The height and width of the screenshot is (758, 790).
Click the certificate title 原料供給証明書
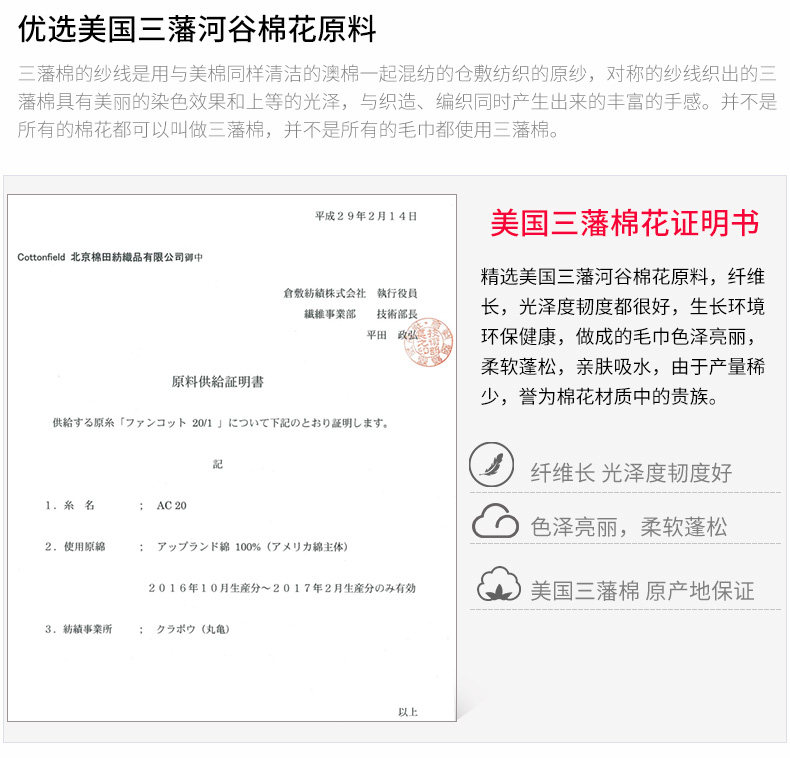[218, 382]
